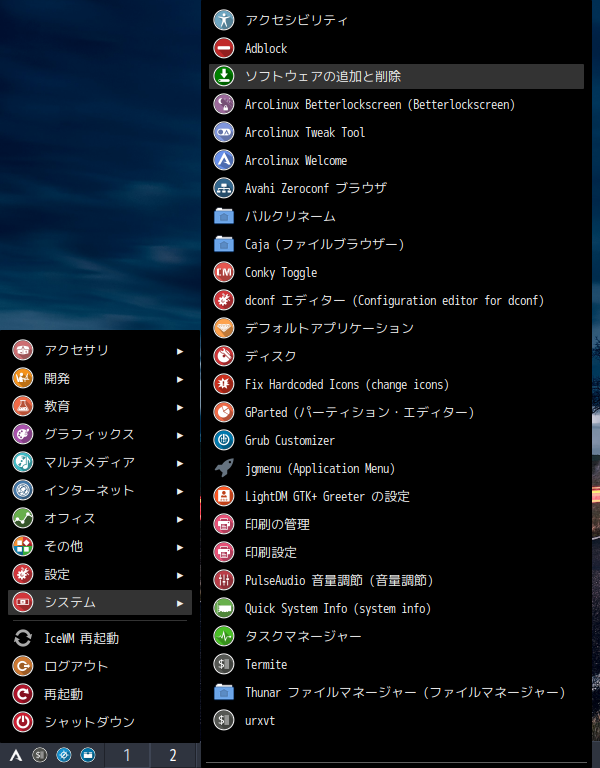Click the jgmenu rocket icon
The image size is (600, 768).
(x=224, y=468)
